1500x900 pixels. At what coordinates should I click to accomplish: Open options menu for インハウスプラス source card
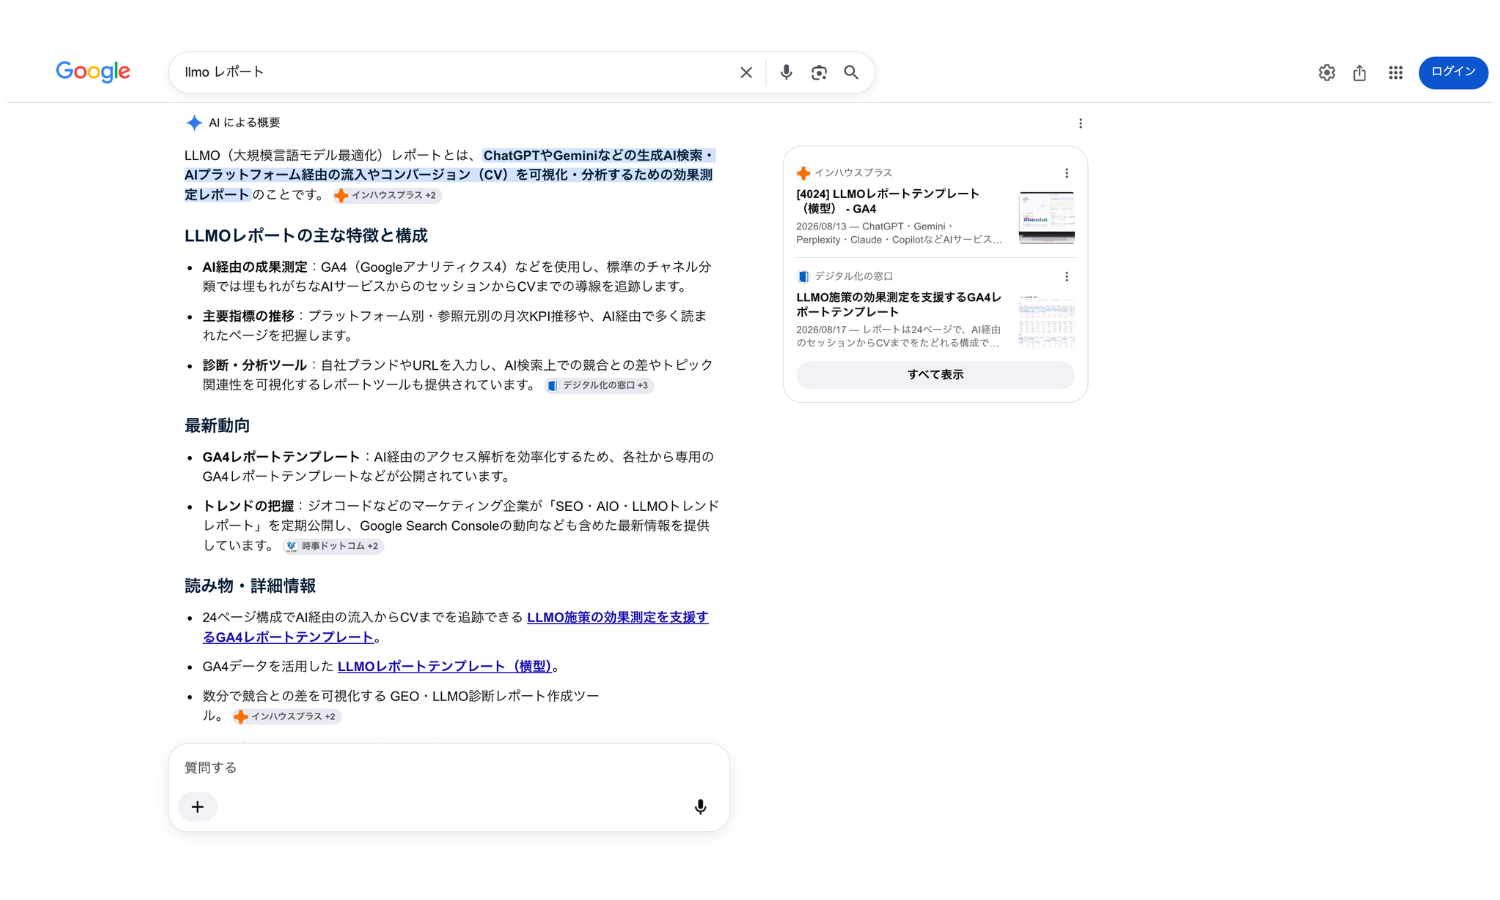click(x=1067, y=173)
